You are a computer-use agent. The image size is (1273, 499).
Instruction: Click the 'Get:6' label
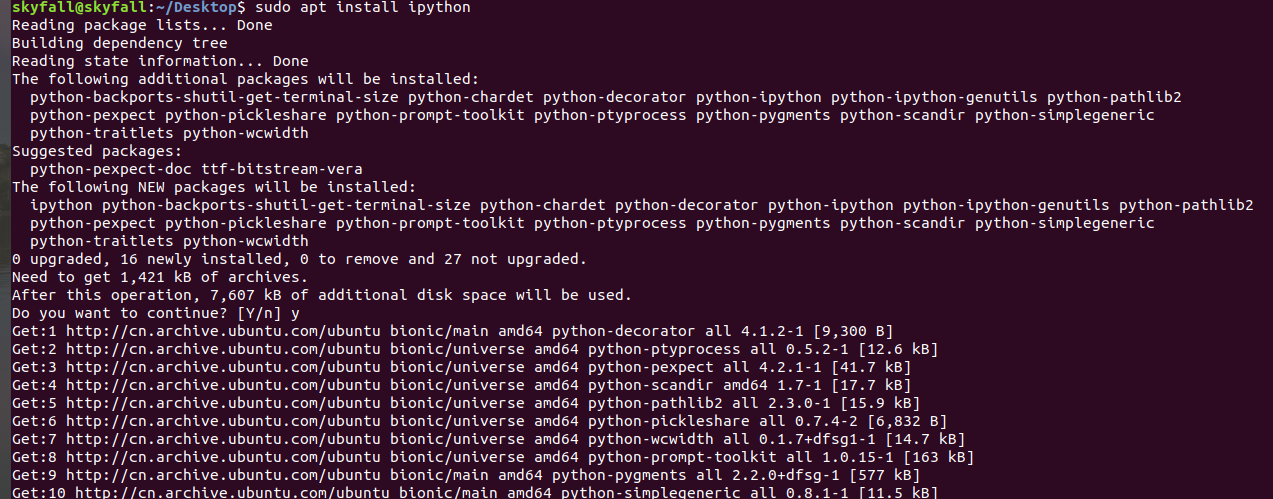pos(34,421)
